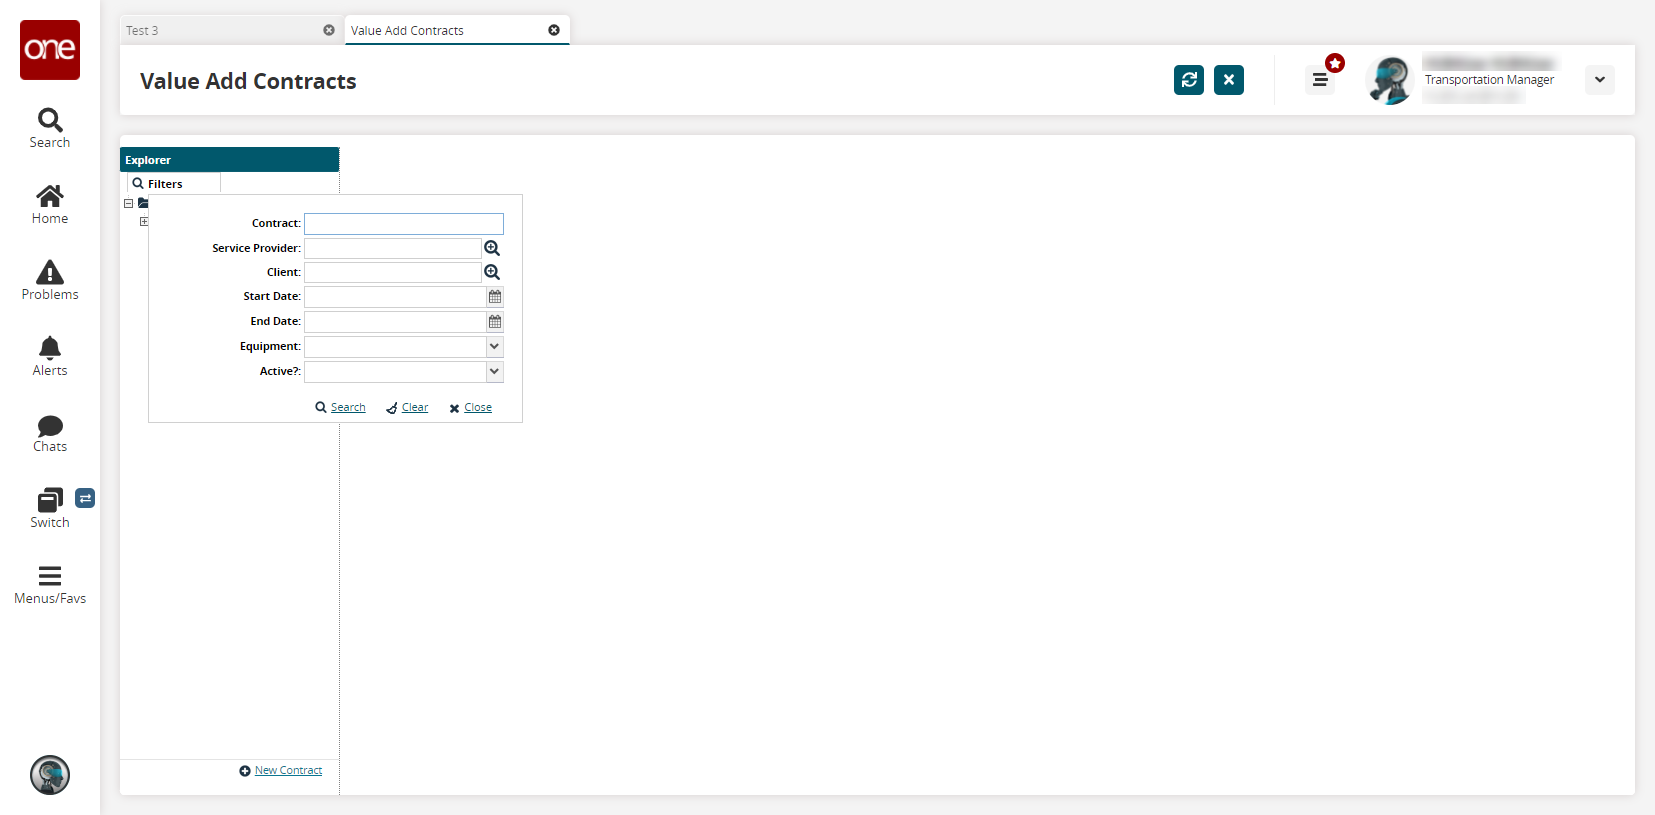Click the New Contract link
Screen dimensions: 1655x815
coord(288,770)
